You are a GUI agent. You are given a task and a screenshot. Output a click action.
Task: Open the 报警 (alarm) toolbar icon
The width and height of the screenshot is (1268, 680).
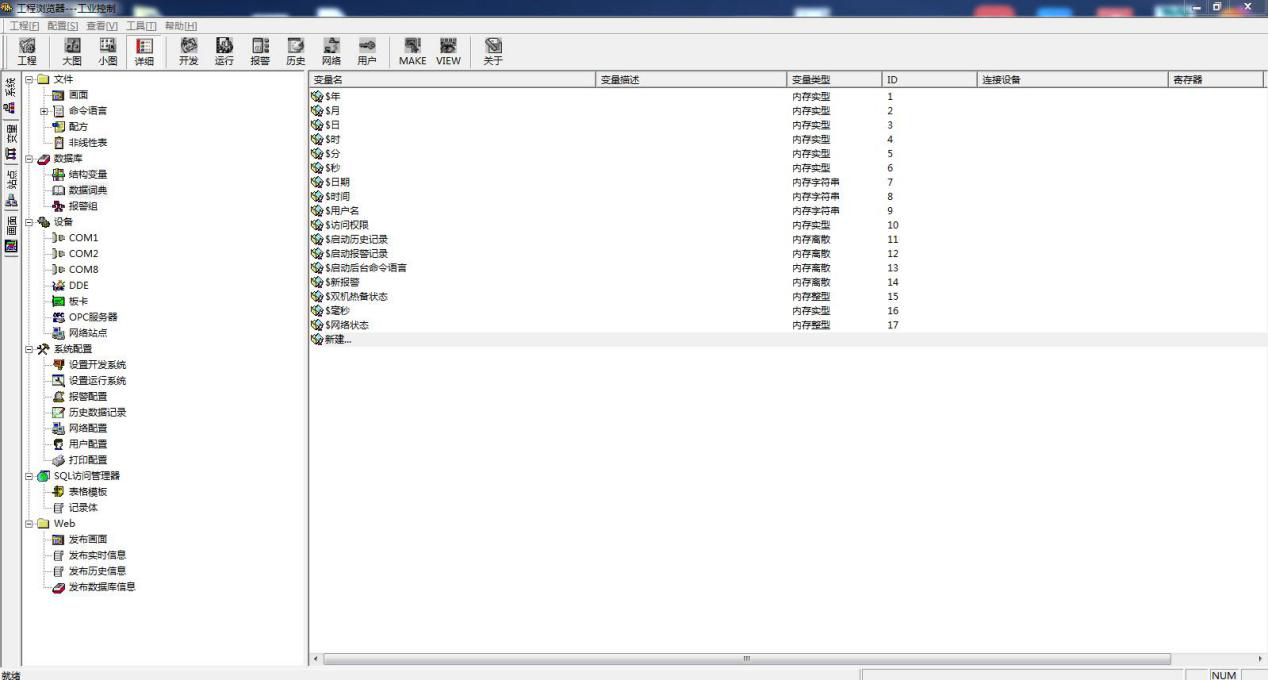coord(260,51)
